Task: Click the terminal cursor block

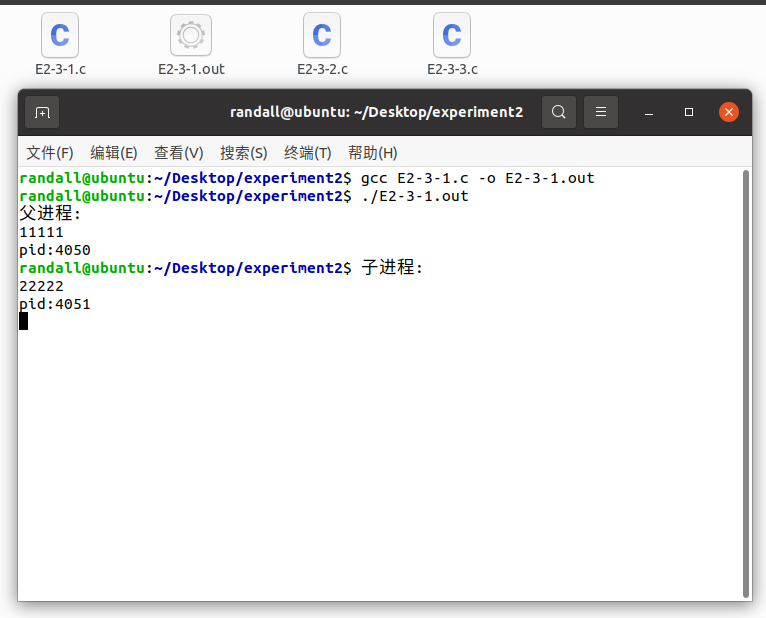Action: (x=23, y=321)
